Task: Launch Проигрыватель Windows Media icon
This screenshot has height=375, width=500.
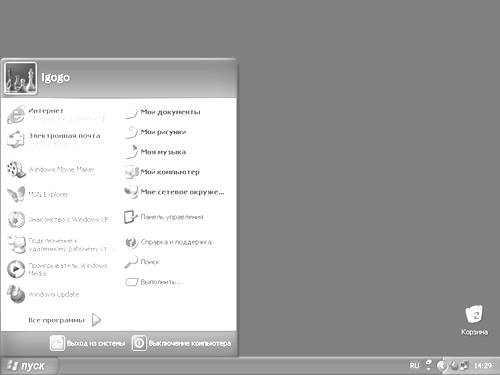Action: (16, 269)
